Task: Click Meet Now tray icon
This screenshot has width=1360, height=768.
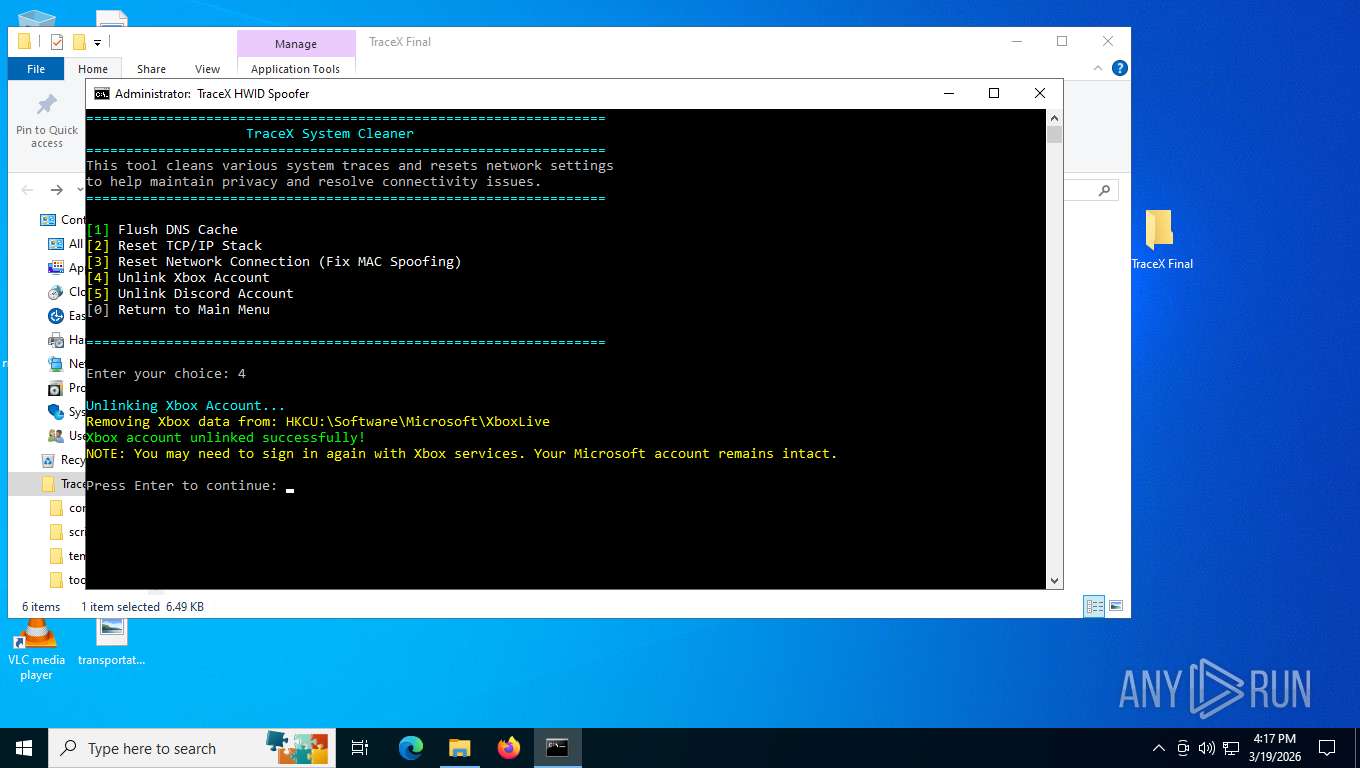Action: pyautogui.click(x=1183, y=748)
